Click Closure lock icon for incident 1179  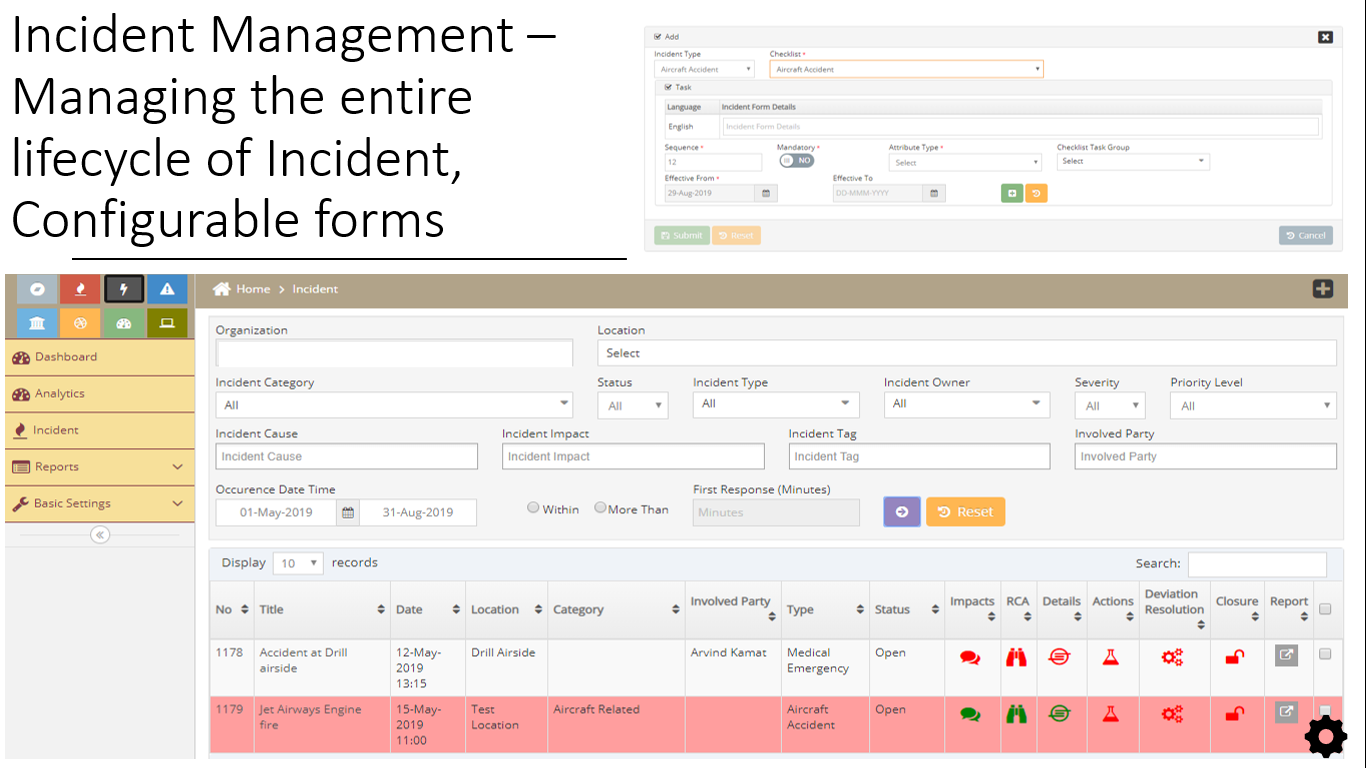click(x=1235, y=714)
